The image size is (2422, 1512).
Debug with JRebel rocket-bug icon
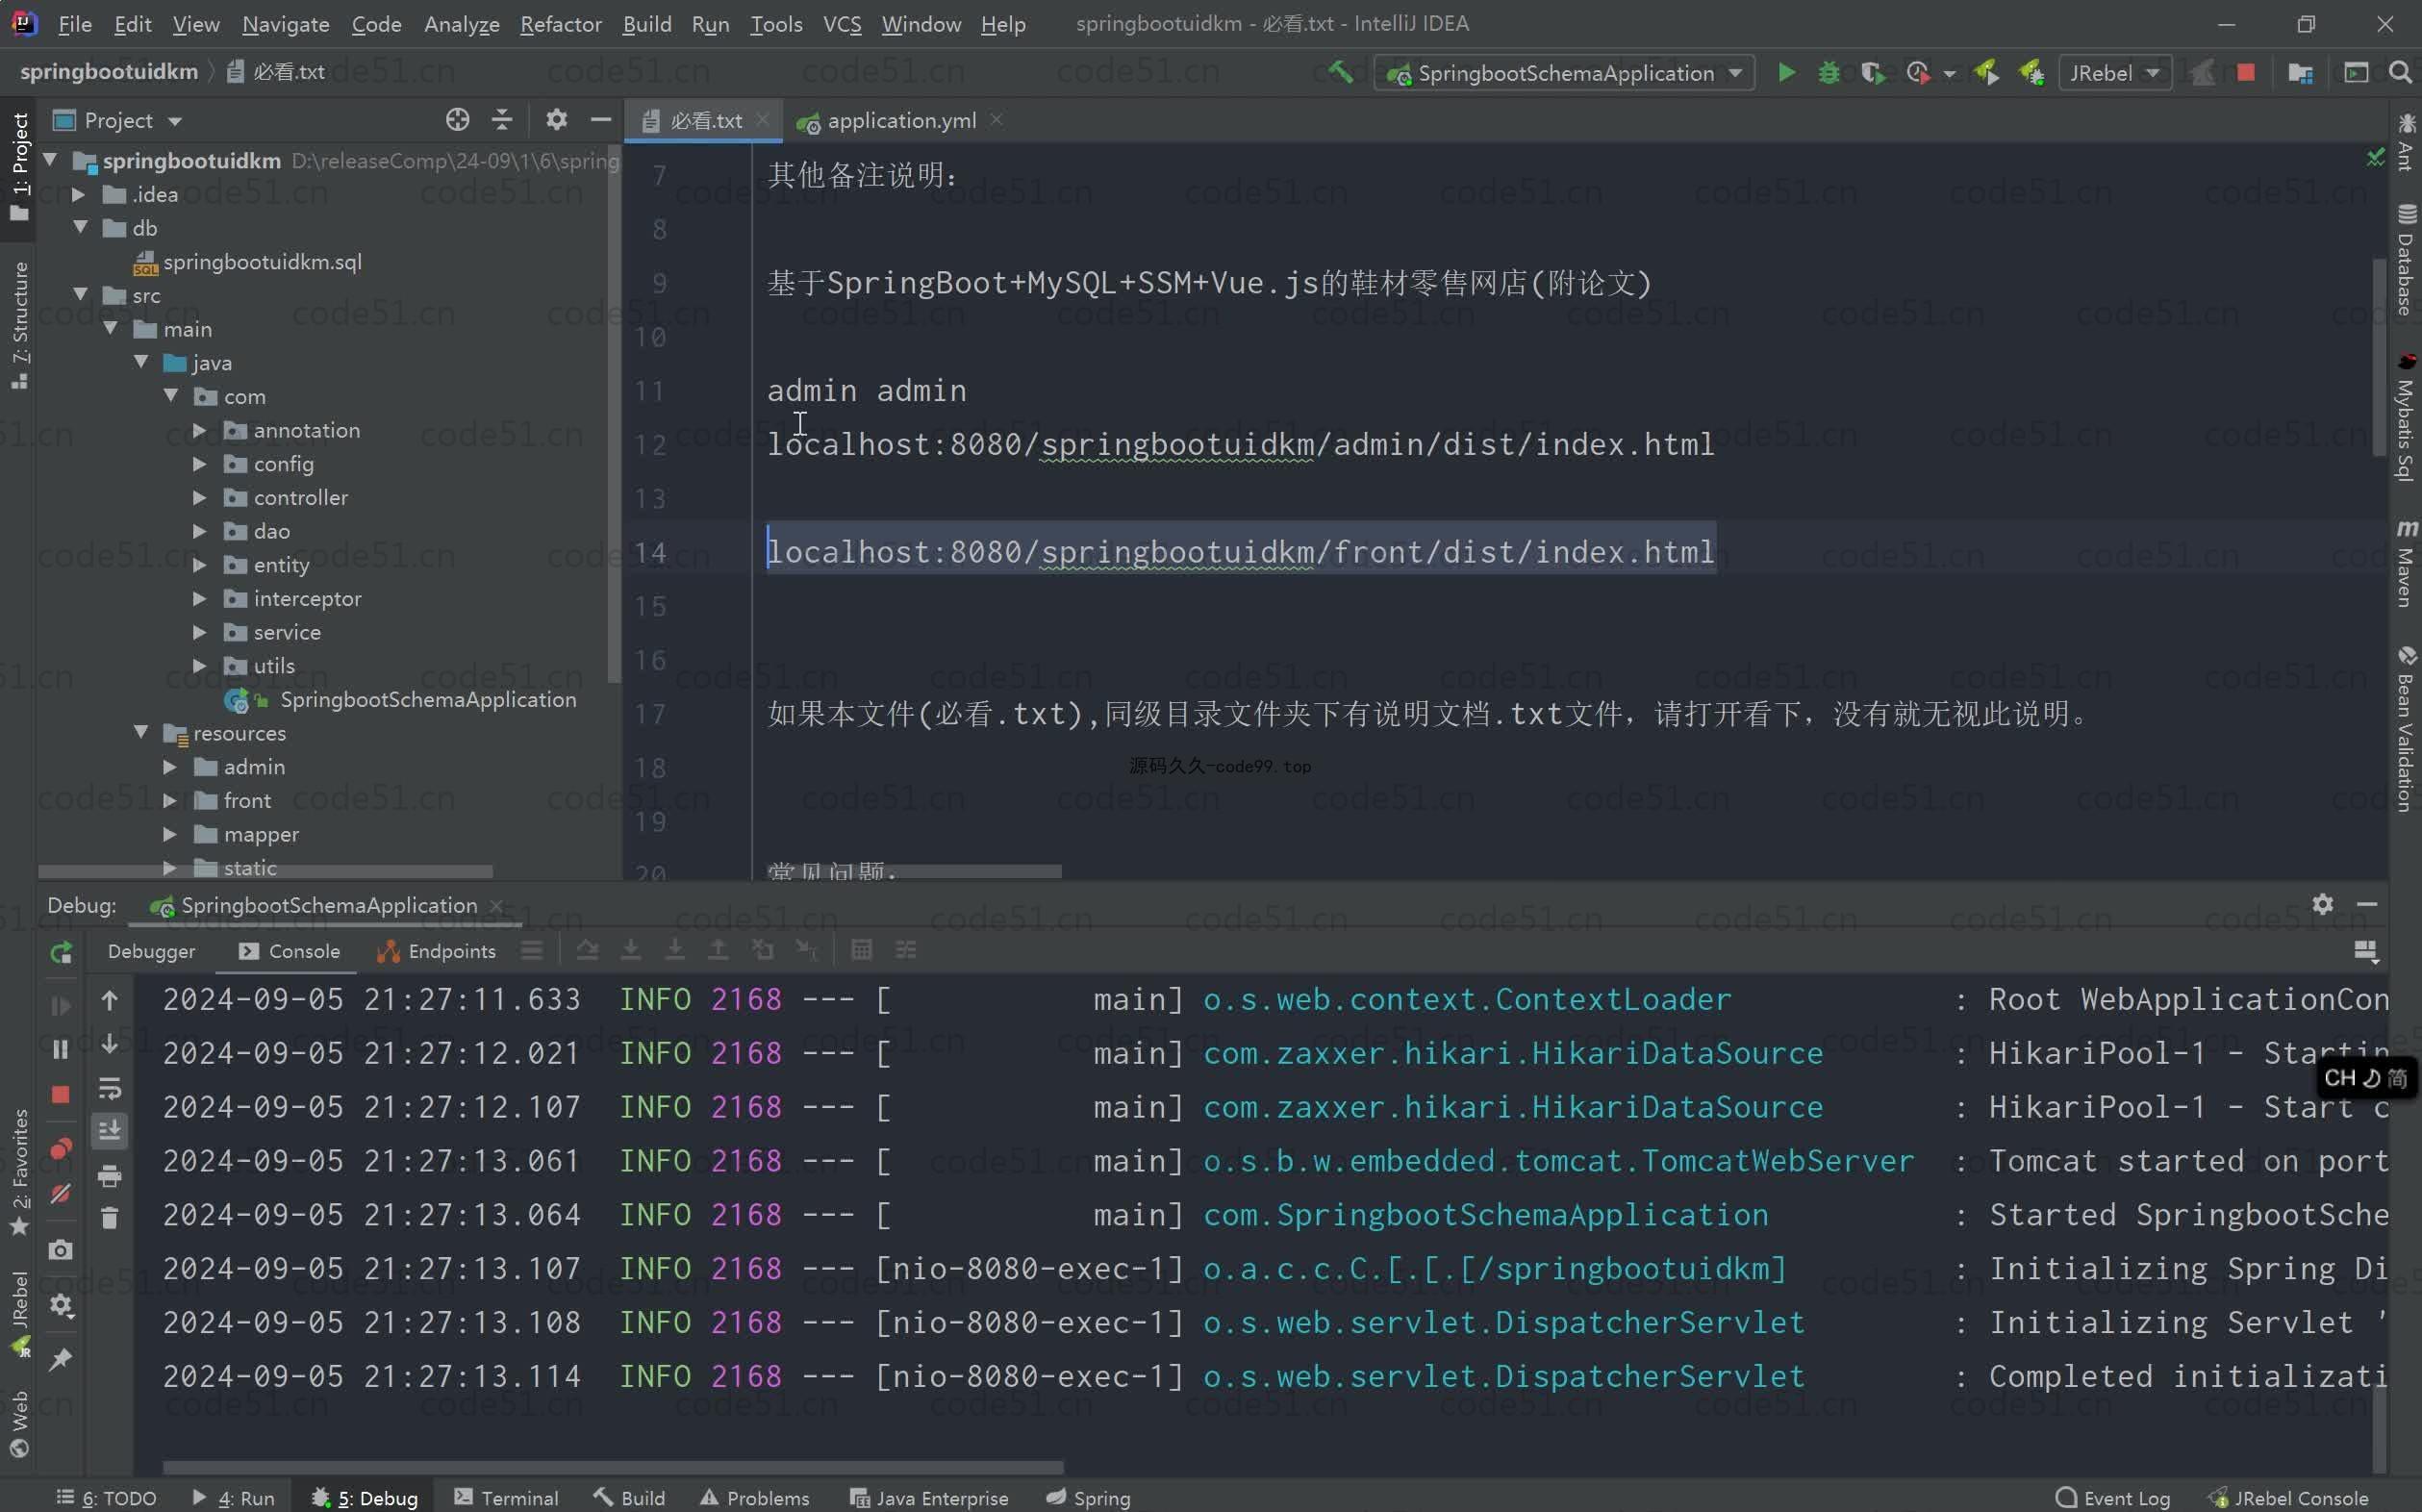click(2031, 73)
